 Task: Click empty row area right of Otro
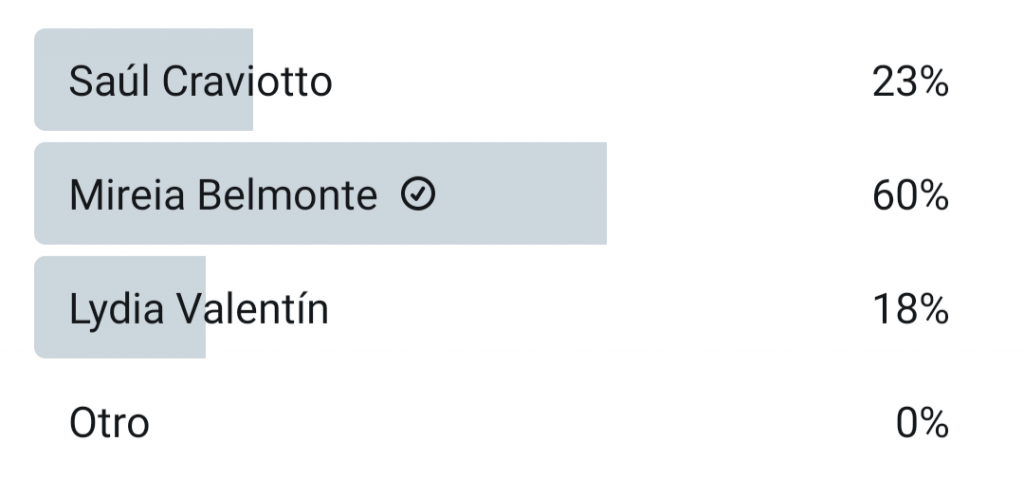click(500, 424)
